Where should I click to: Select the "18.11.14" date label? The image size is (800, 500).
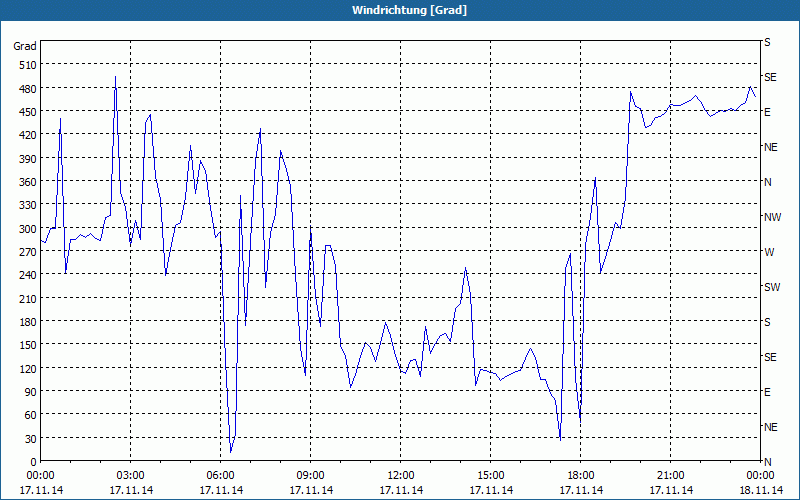coord(761,490)
